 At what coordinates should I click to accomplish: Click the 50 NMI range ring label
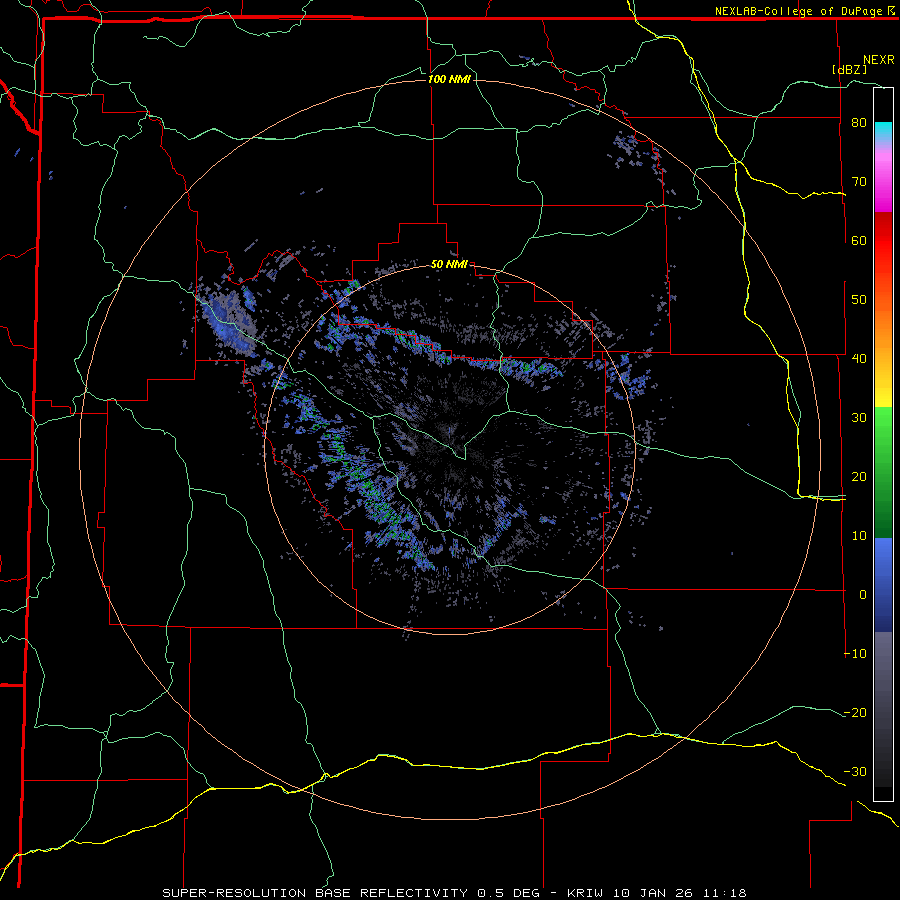click(449, 264)
